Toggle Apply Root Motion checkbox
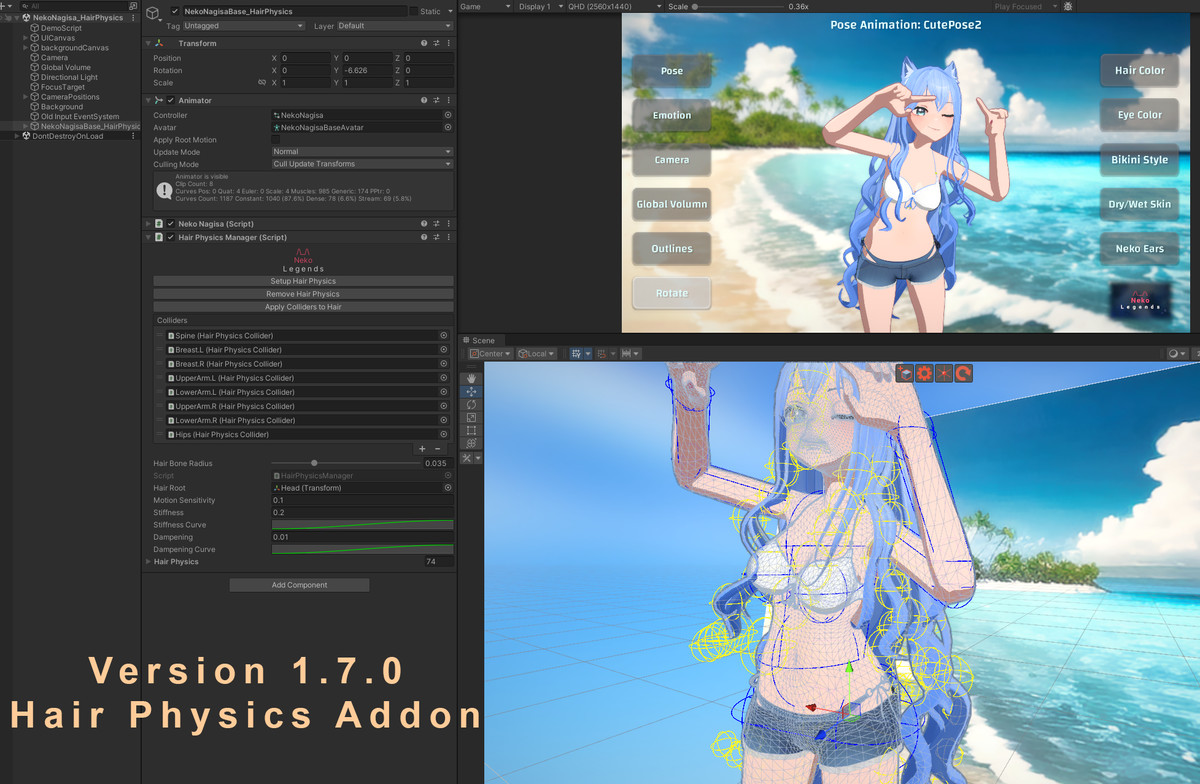This screenshot has width=1200, height=784. [x=276, y=140]
